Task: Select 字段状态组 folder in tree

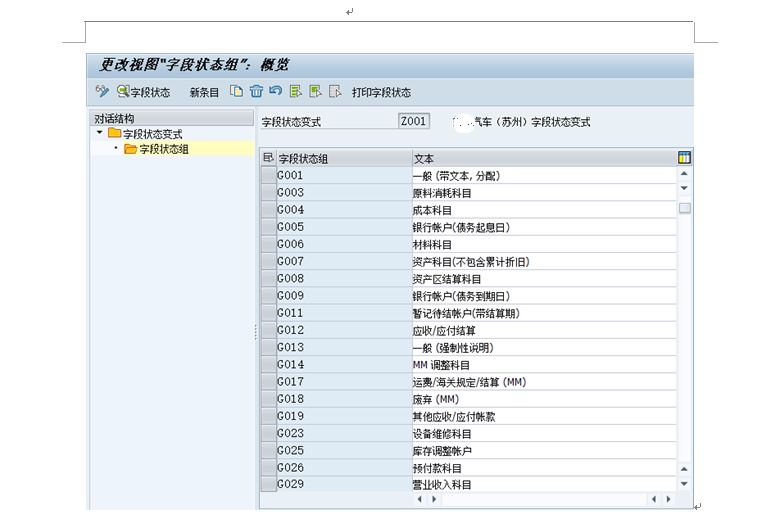Action: point(156,149)
